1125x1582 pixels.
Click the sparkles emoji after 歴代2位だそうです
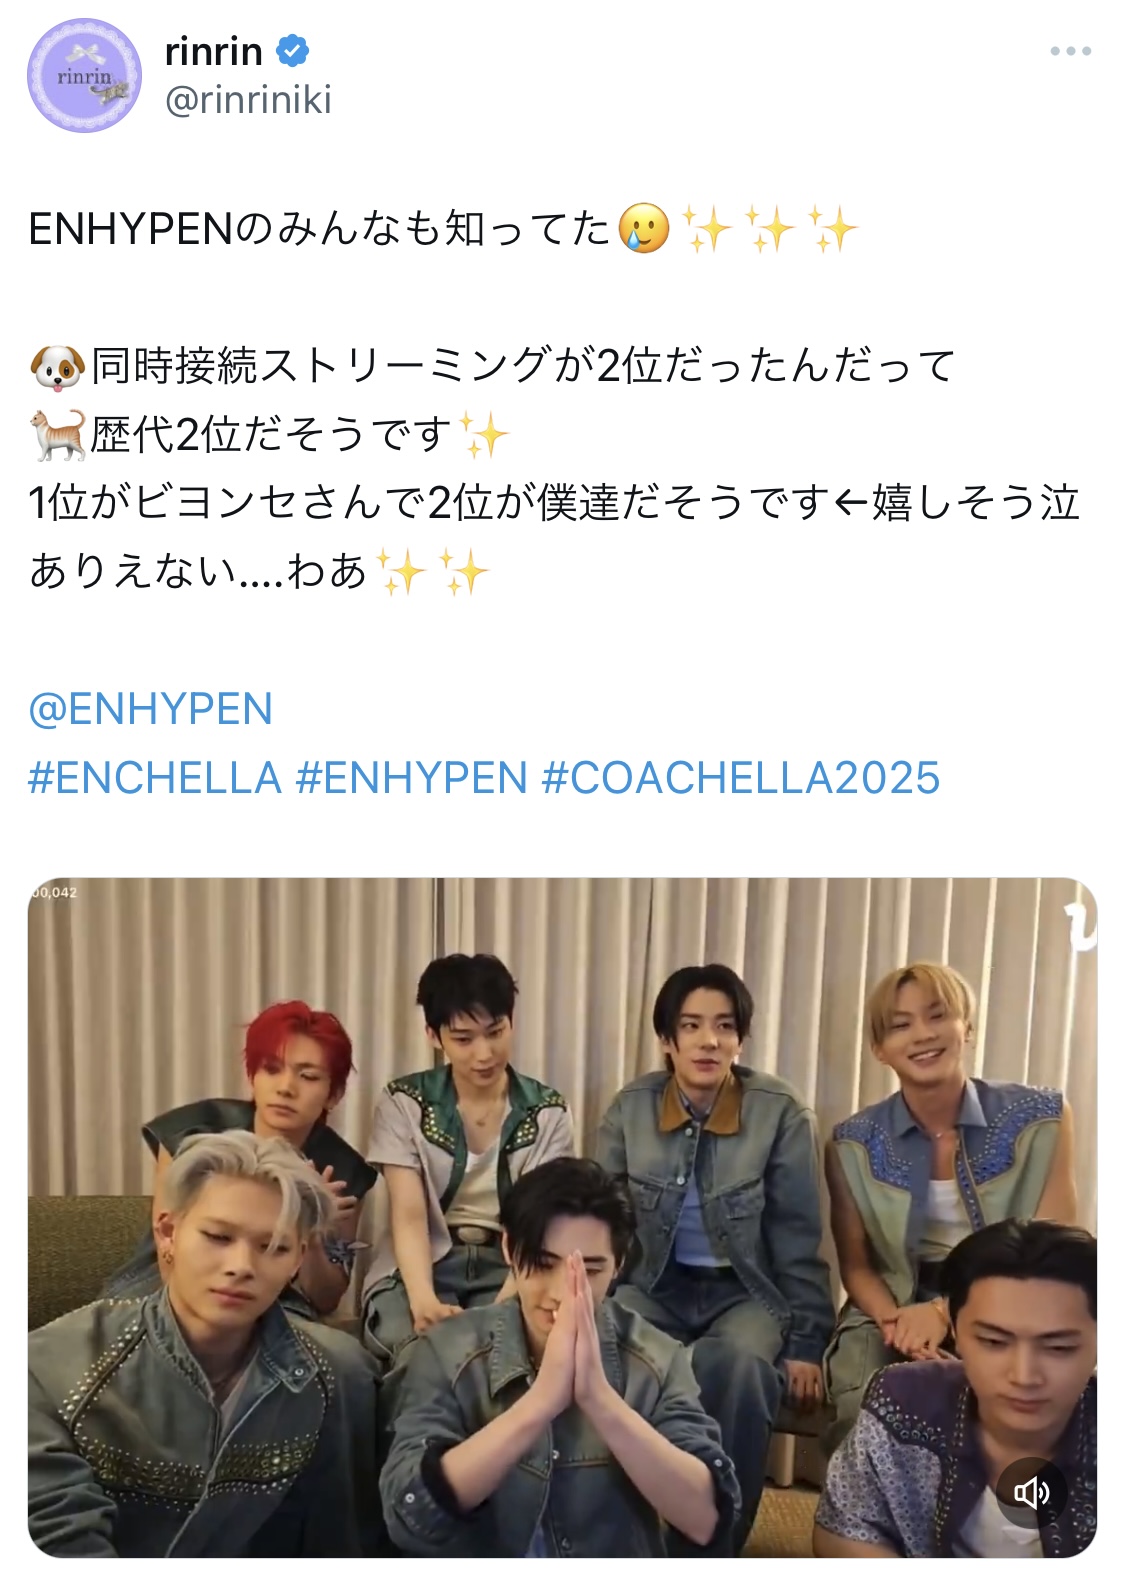[483, 435]
